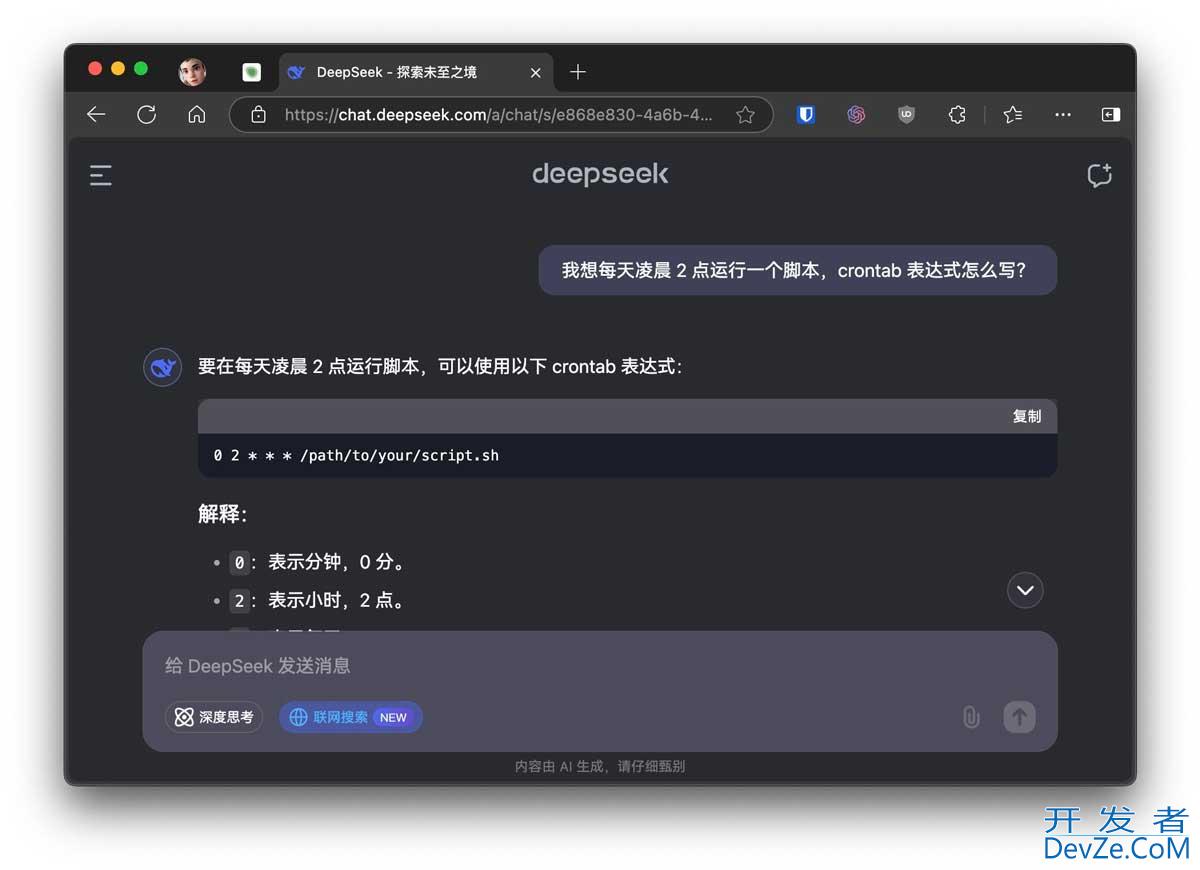Go back with the browser back arrow
The width and height of the screenshot is (1200, 870).
point(96,114)
